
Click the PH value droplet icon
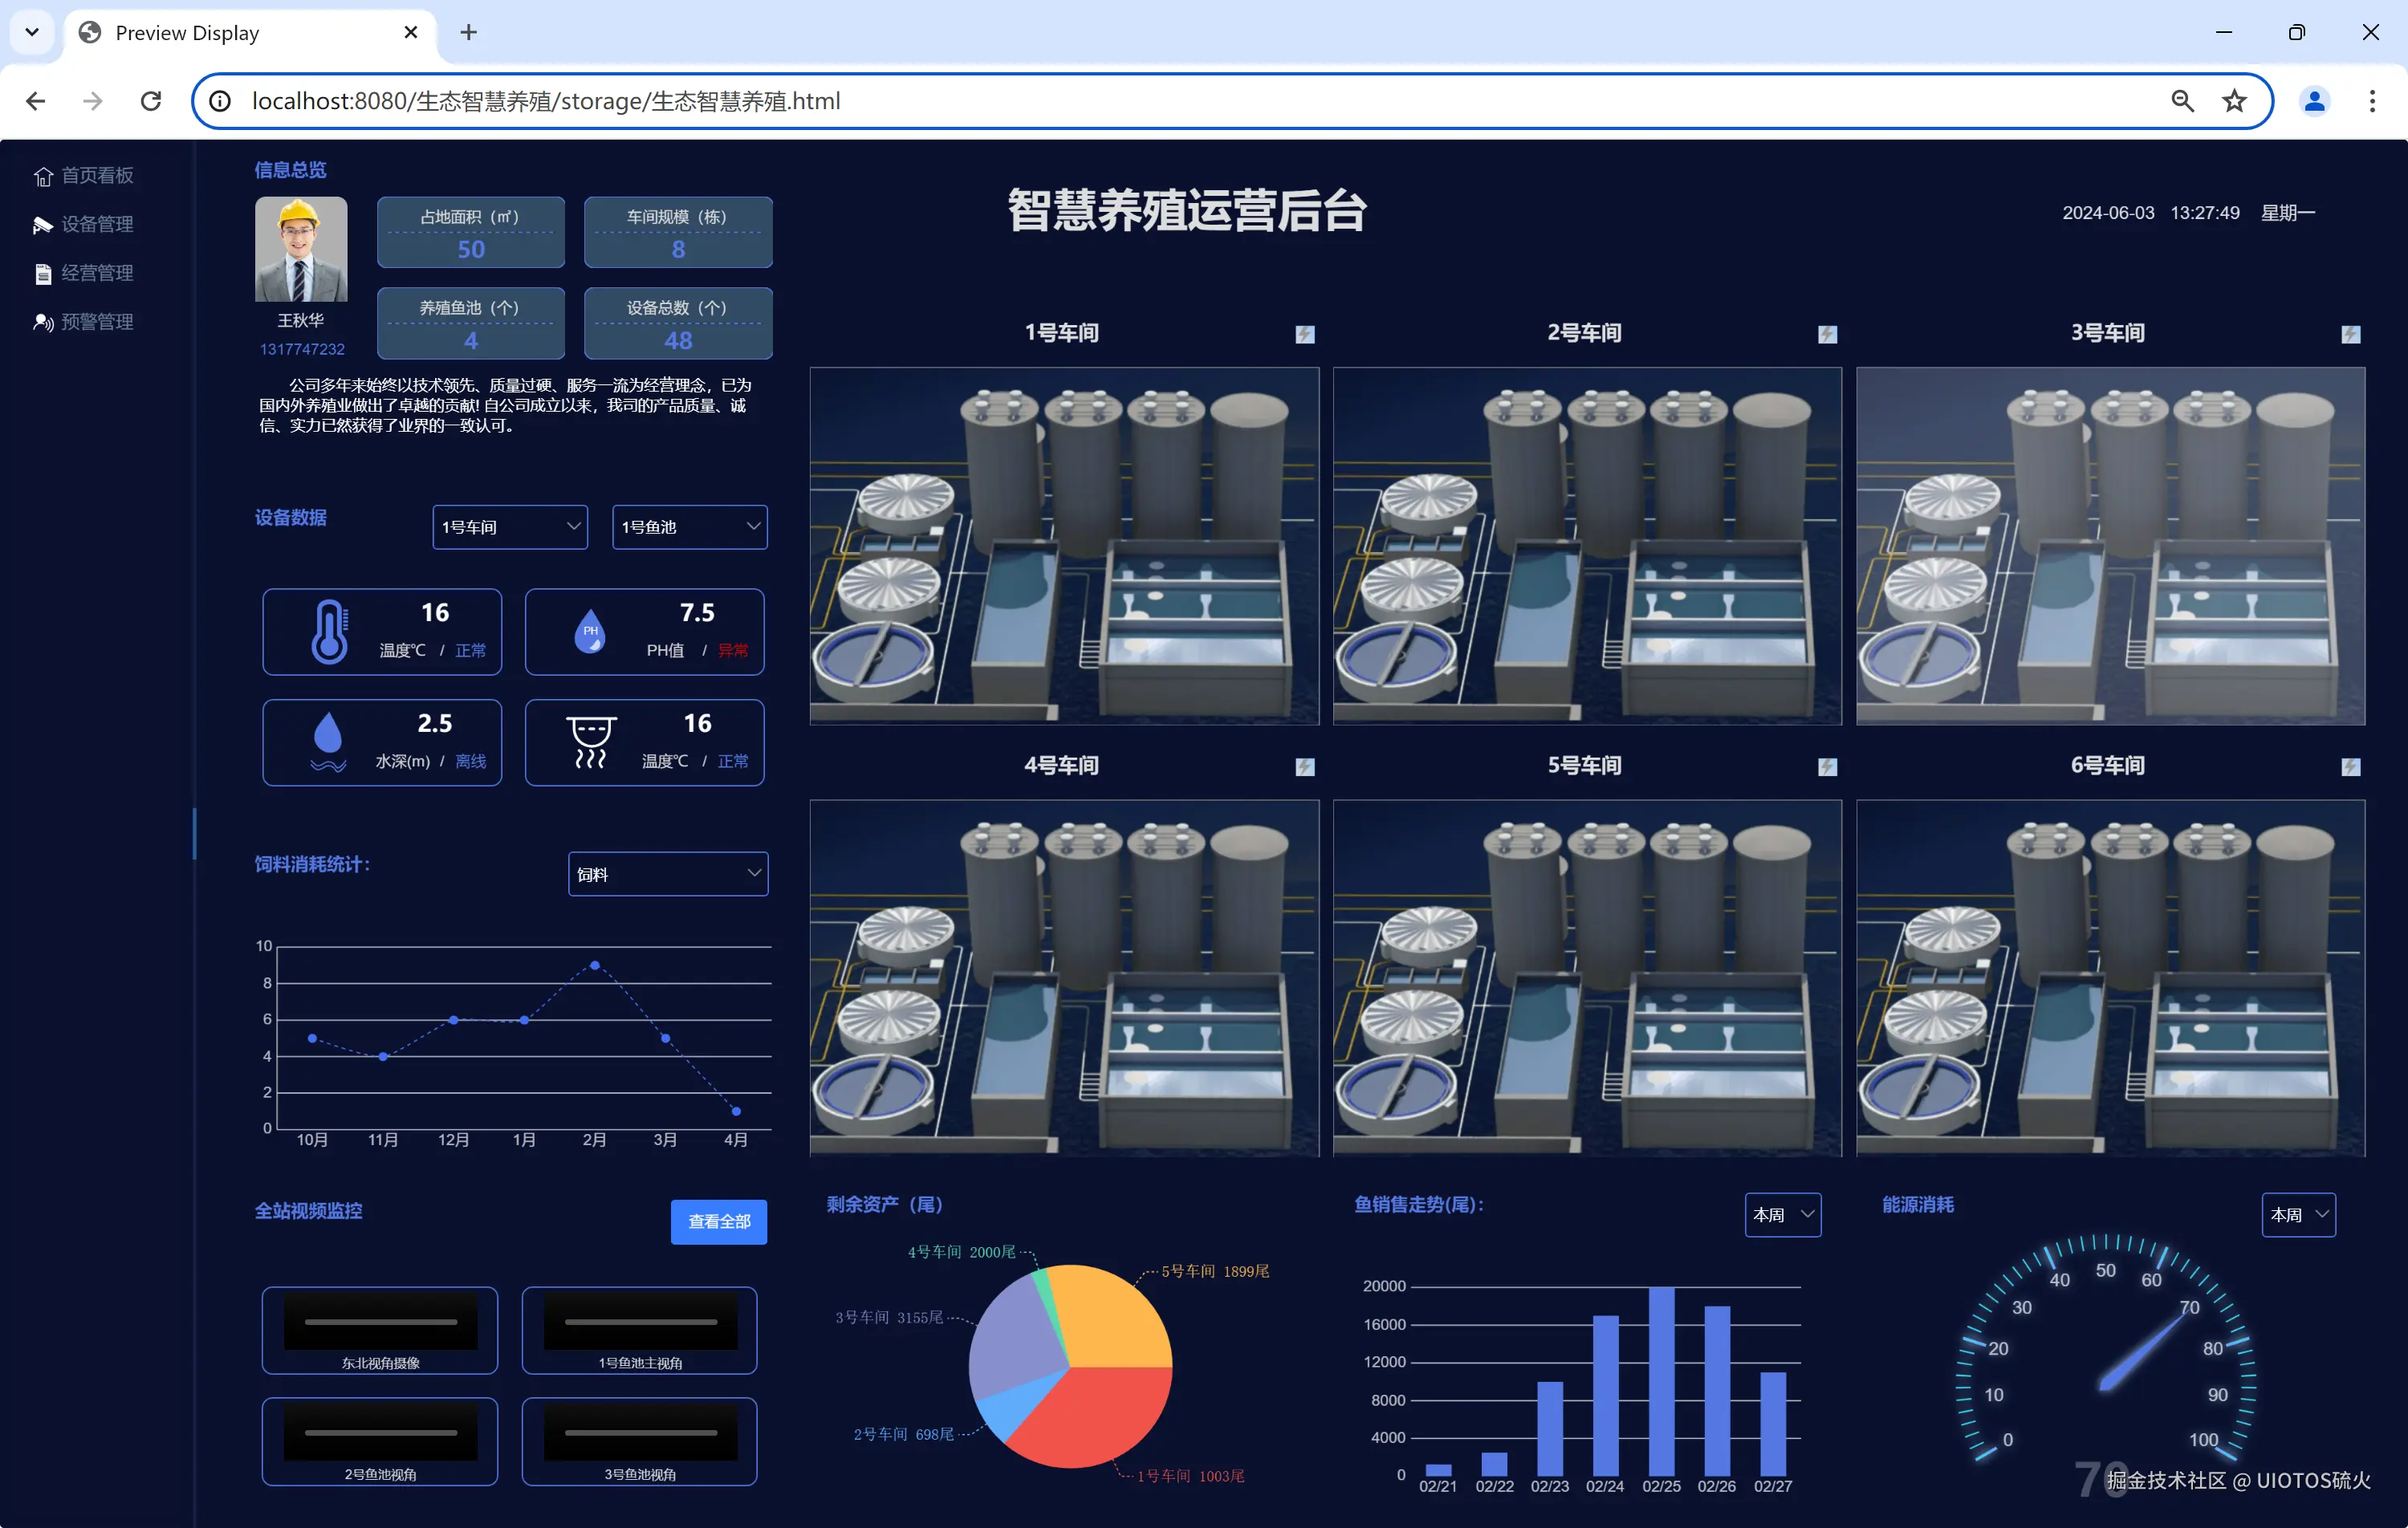(590, 632)
